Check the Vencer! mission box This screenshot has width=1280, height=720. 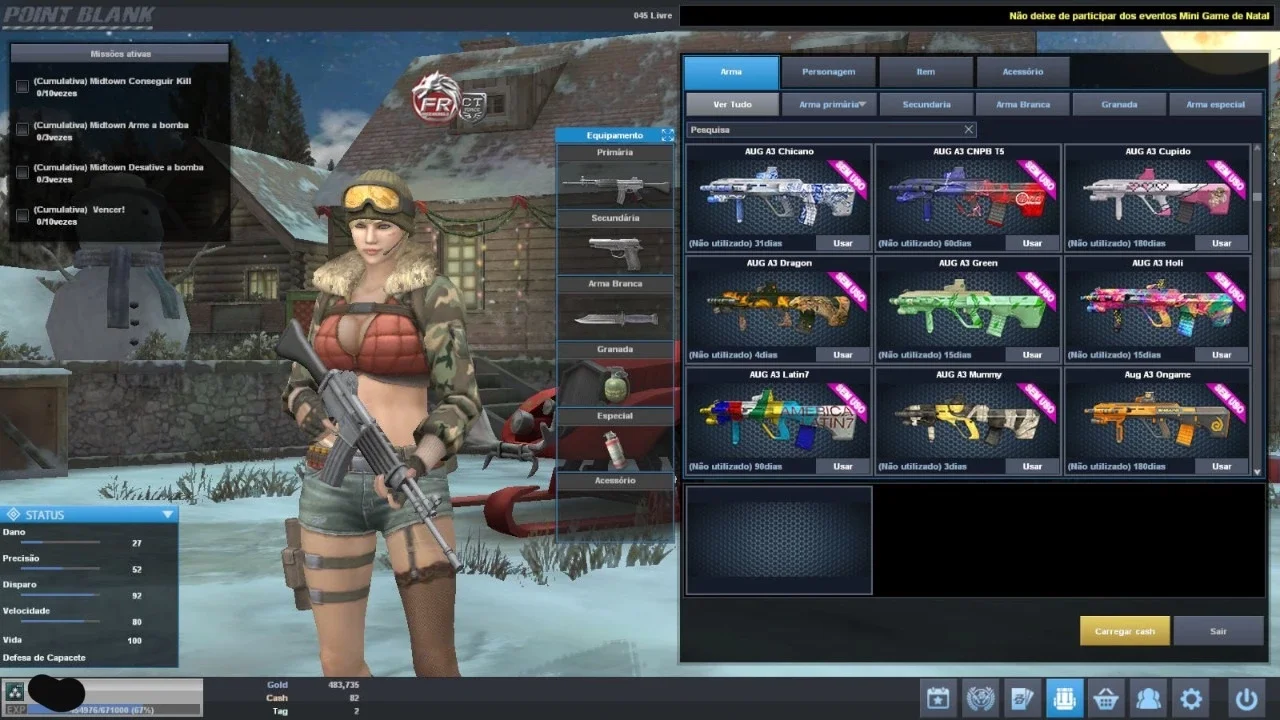pos(22,215)
